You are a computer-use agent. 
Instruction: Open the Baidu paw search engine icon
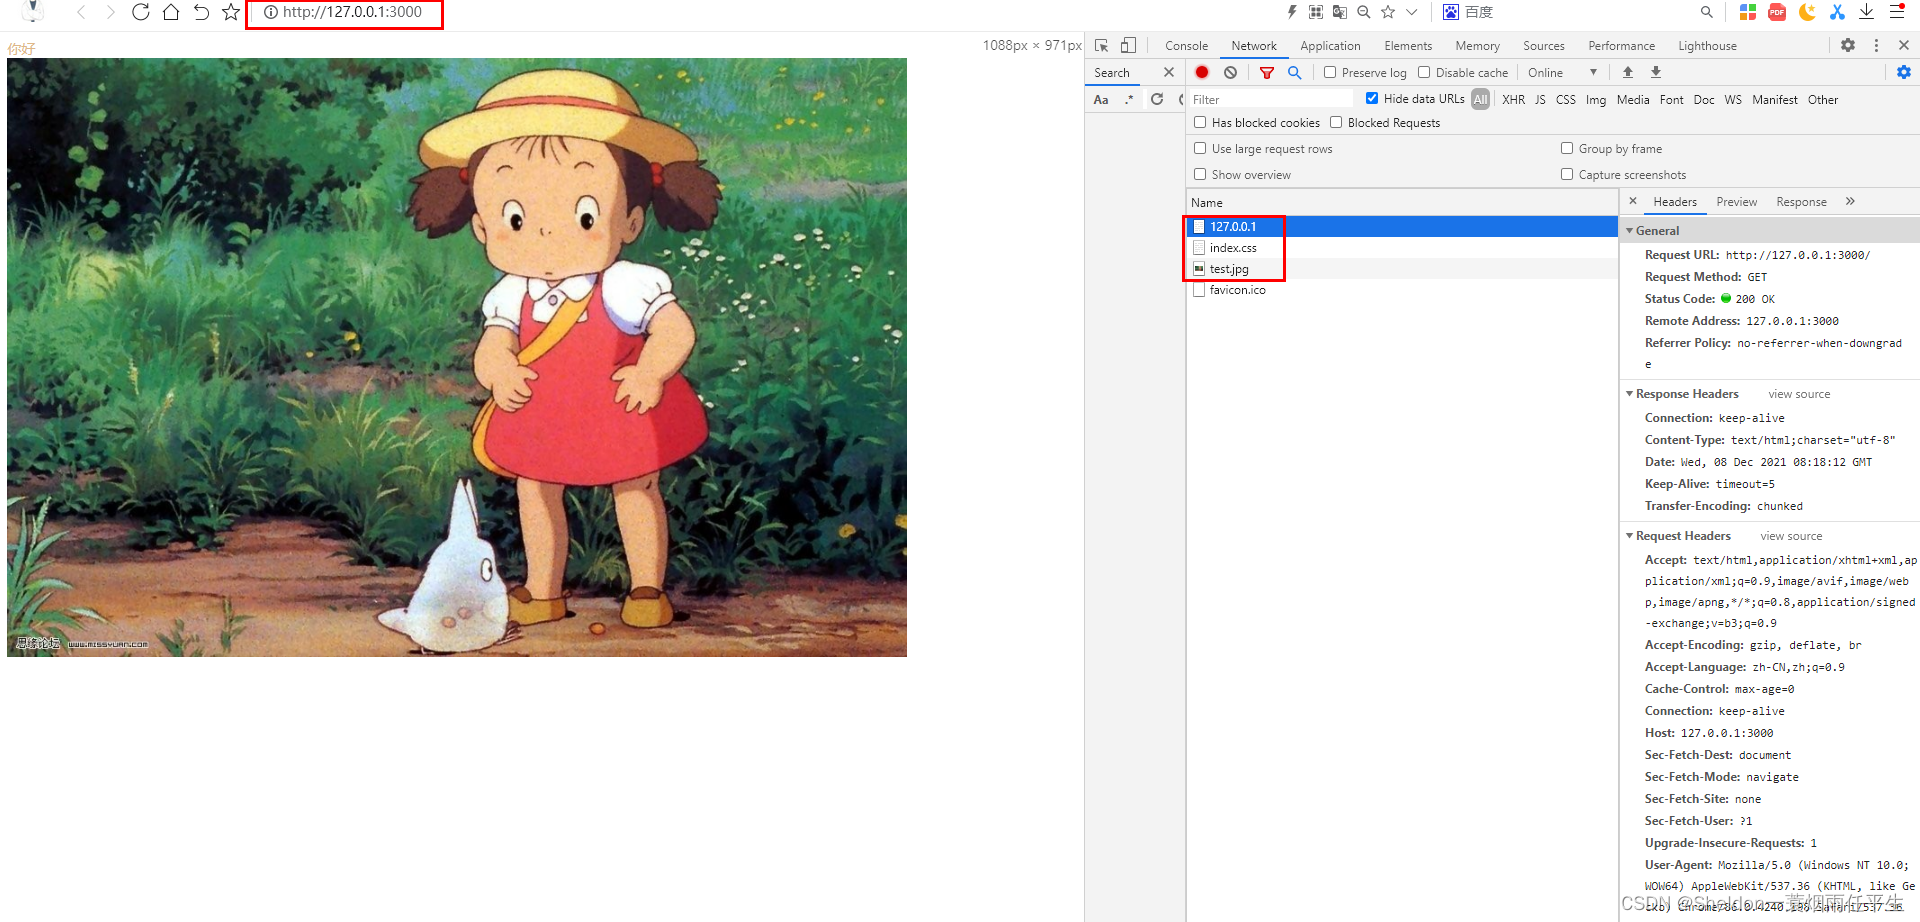[x=1451, y=12]
